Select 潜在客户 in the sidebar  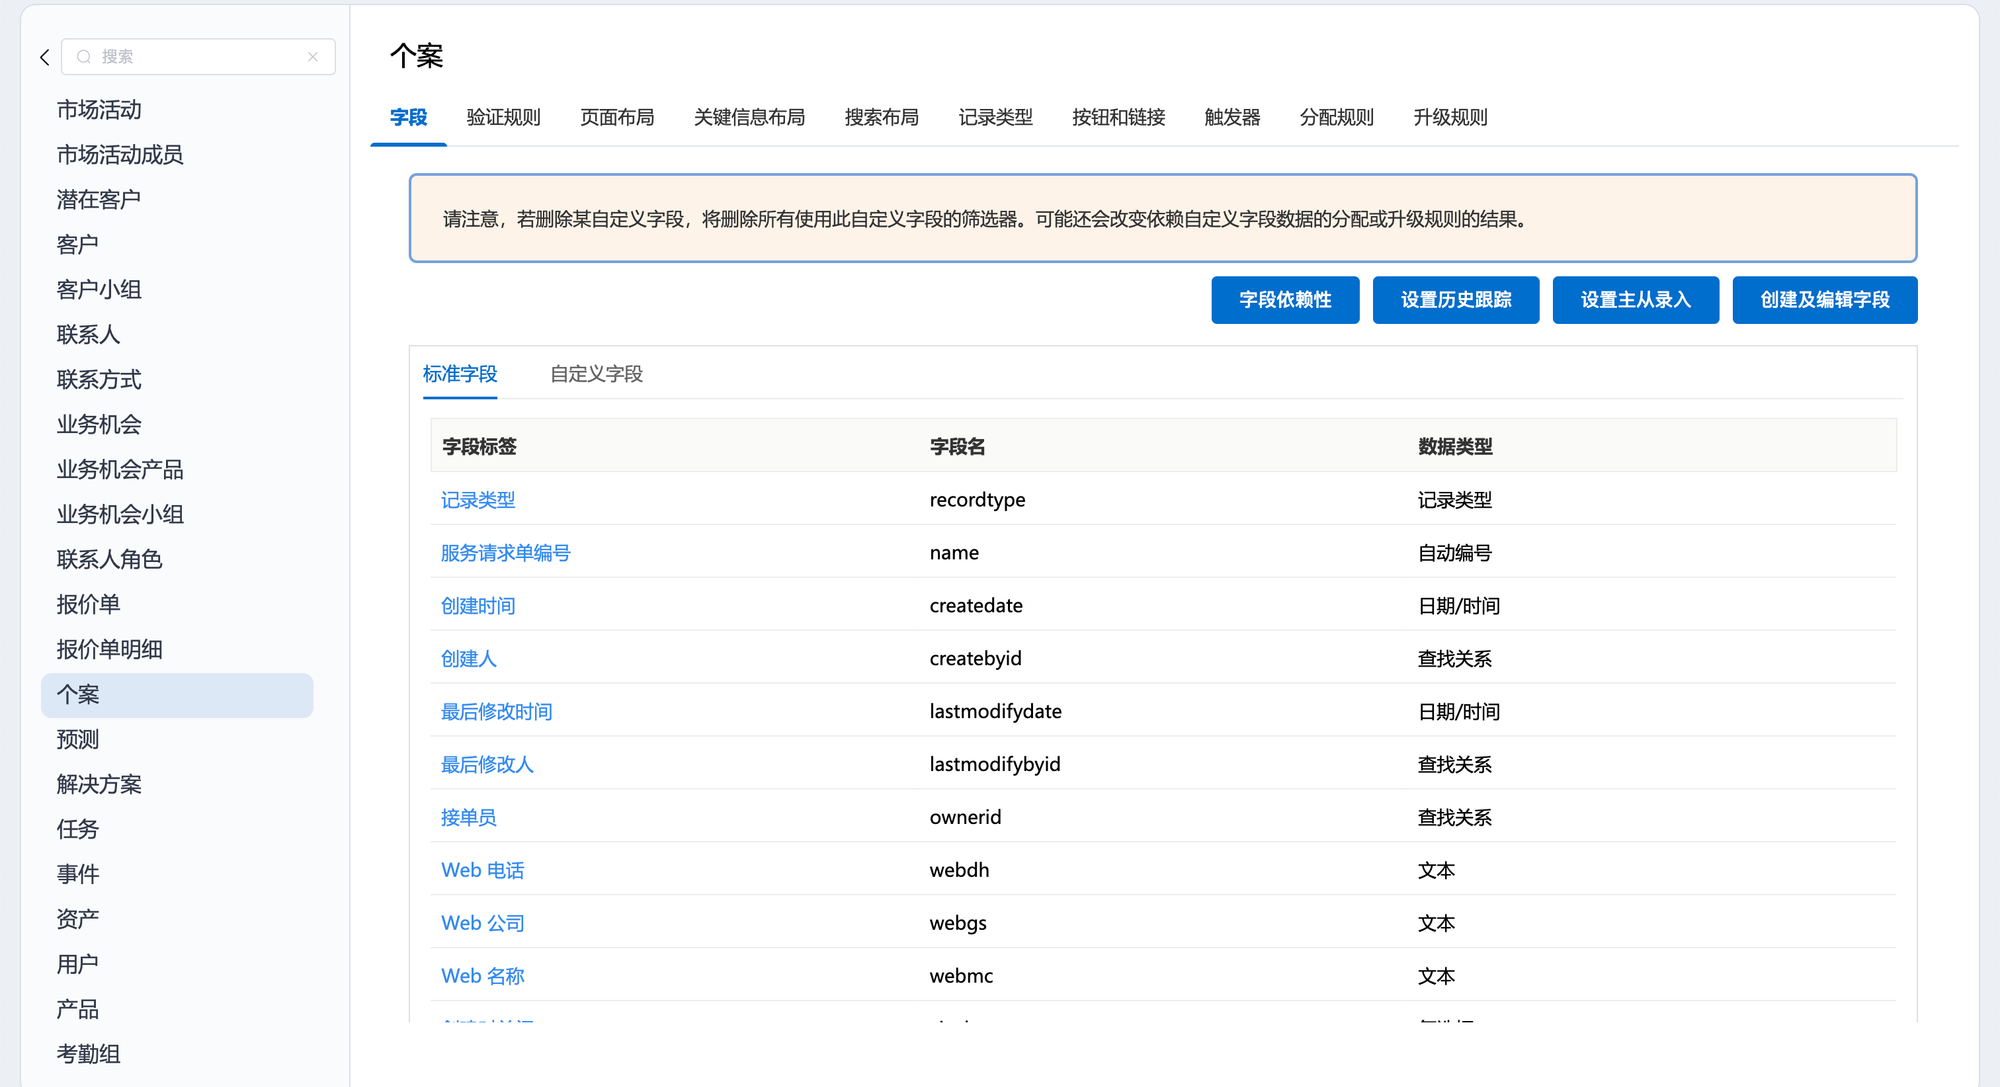[x=99, y=200]
